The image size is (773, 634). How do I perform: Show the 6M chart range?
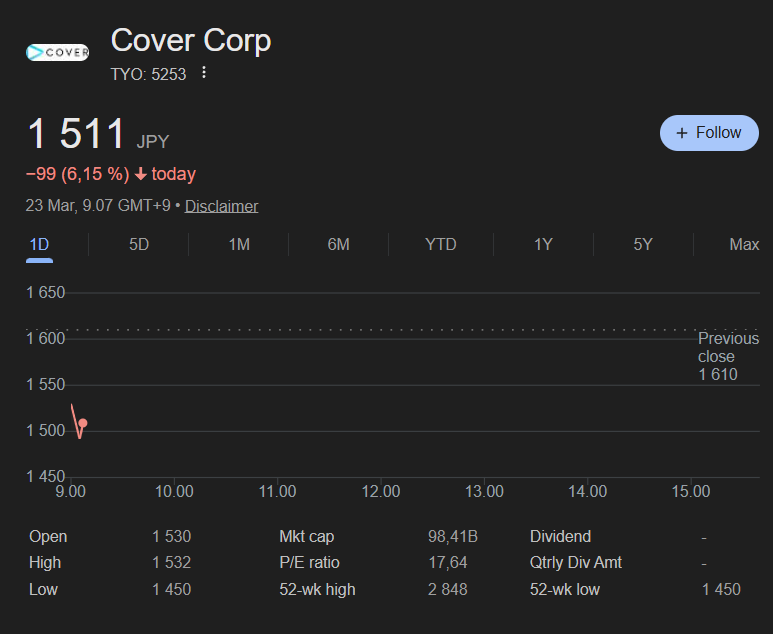point(339,245)
